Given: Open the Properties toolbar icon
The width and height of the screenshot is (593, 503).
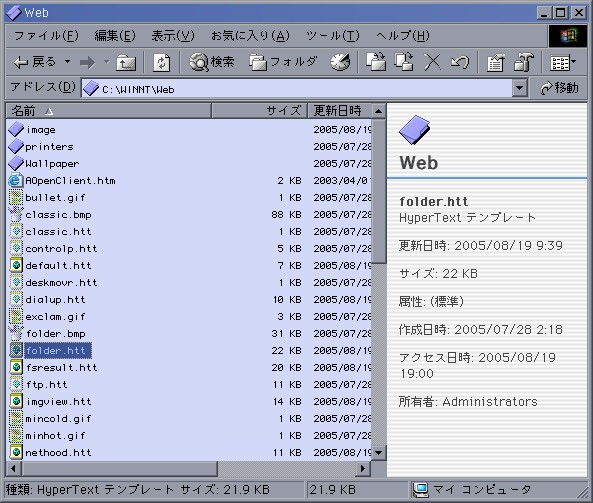Looking at the screenshot, I should (x=495, y=62).
